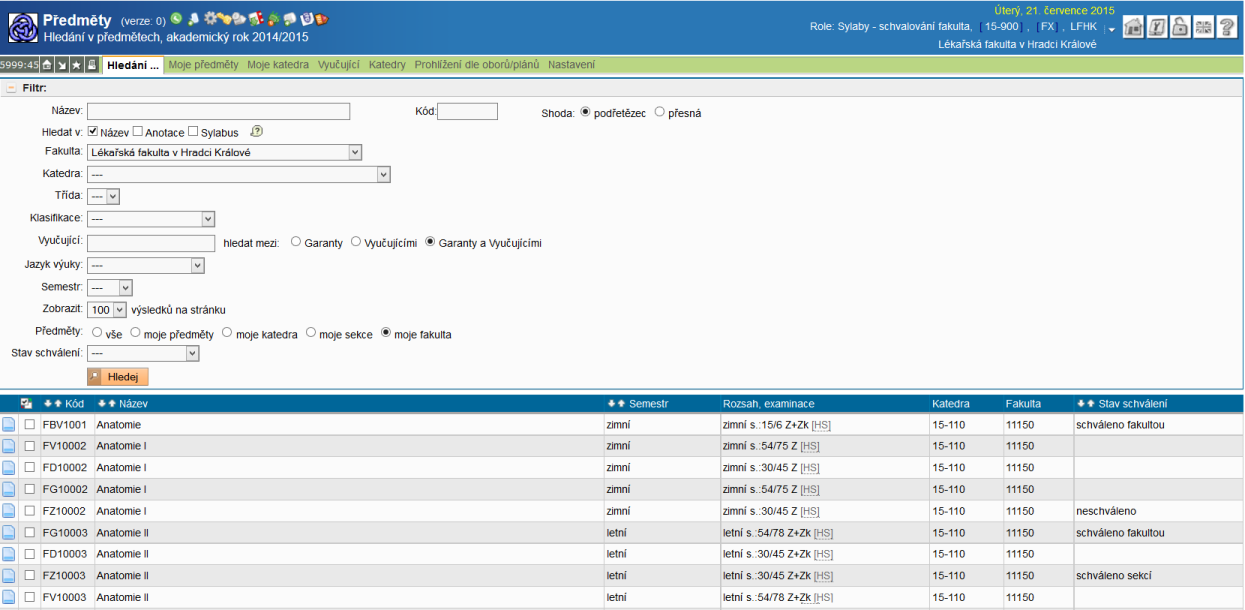Click the gear icon next to Předměty title
This screenshot has width=1245, height=610.
[209, 19]
